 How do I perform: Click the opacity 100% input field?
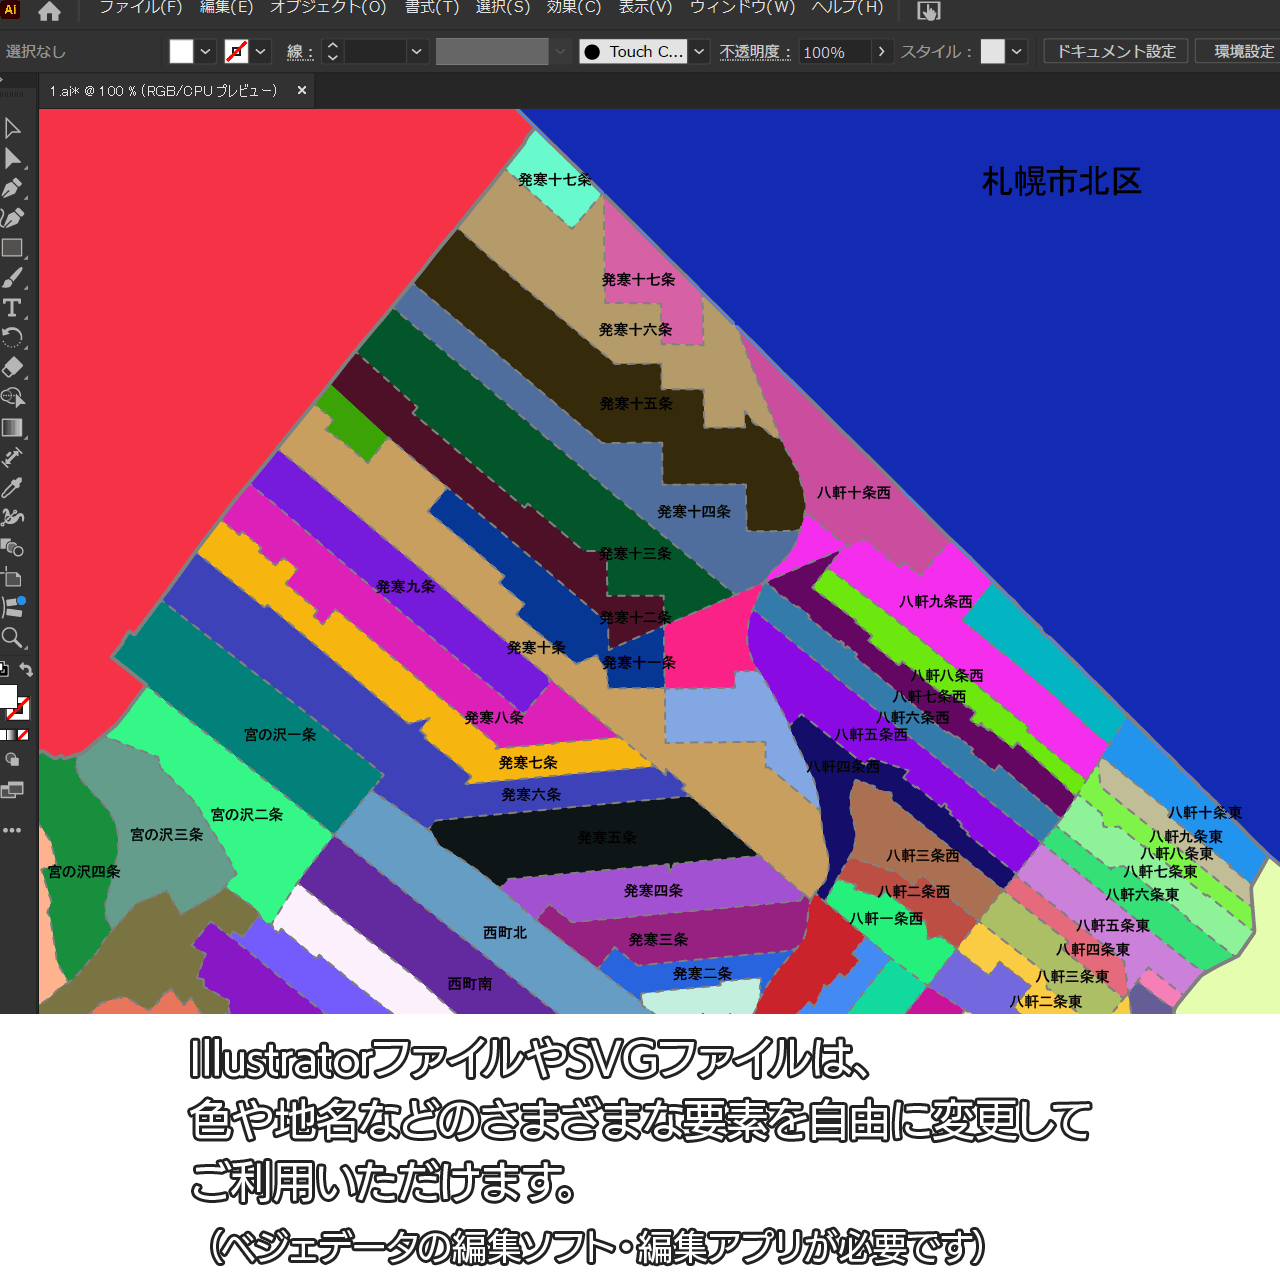pos(834,52)
